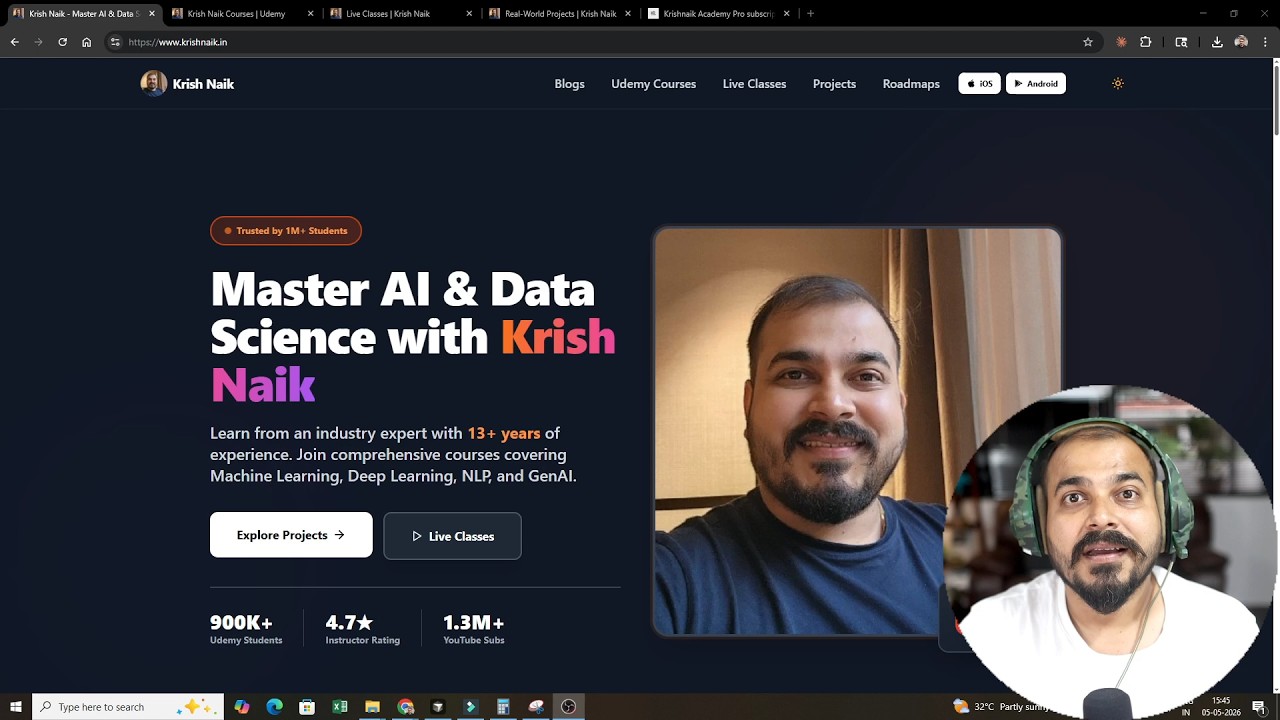The width and height of the screenshot is (1280, 720).
Task: Click the browser forward arrow
Action: (x=38, y=42)
